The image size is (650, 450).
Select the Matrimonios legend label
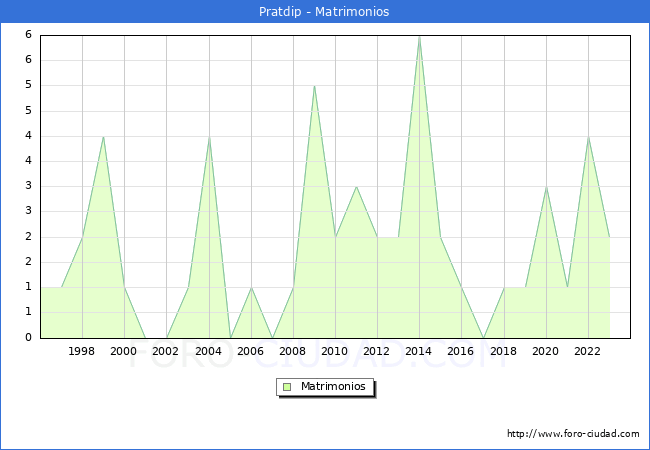[x=333, y=386]
